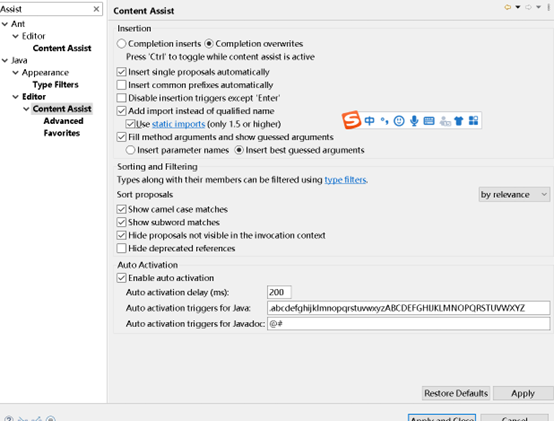Click the Sogou input method S logo
Image resolution: width=554 pixels, height=421 pixels.
351,120
